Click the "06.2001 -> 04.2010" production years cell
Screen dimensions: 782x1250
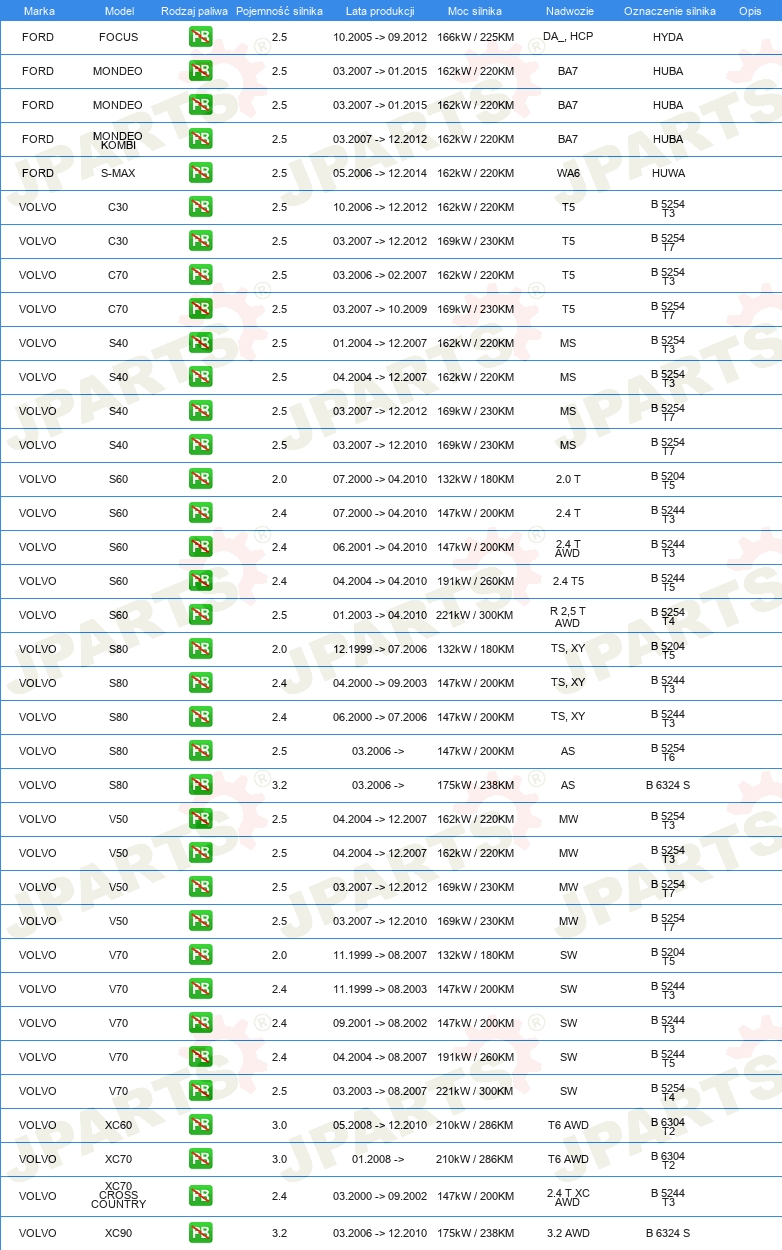pos(380,547)
